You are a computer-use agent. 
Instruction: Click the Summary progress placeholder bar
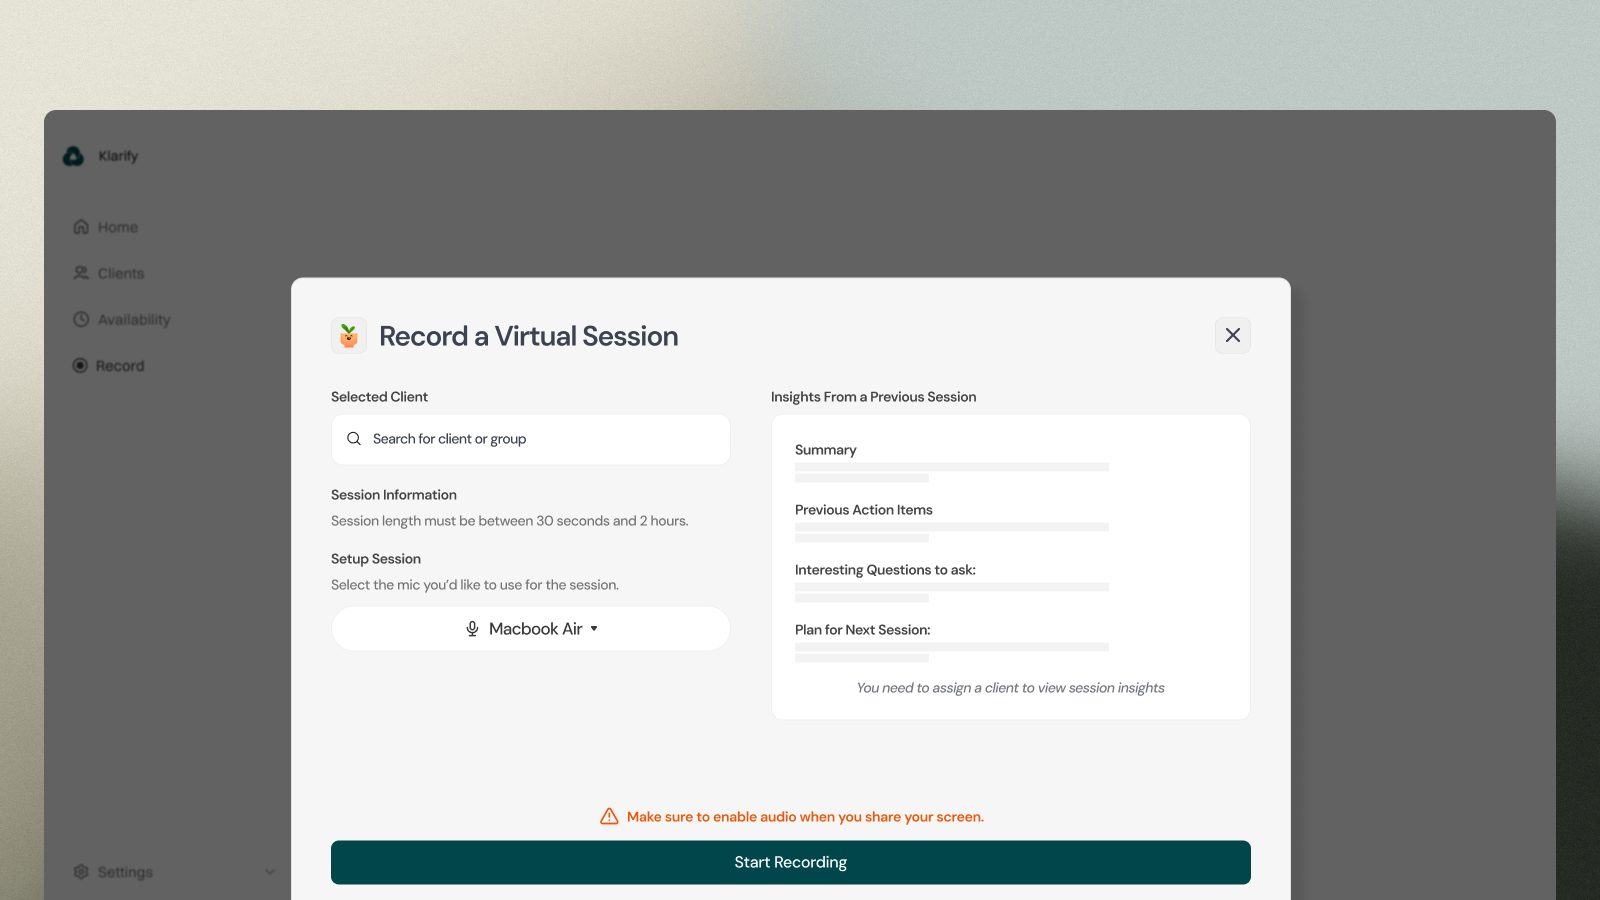click(x=950, y=466)
